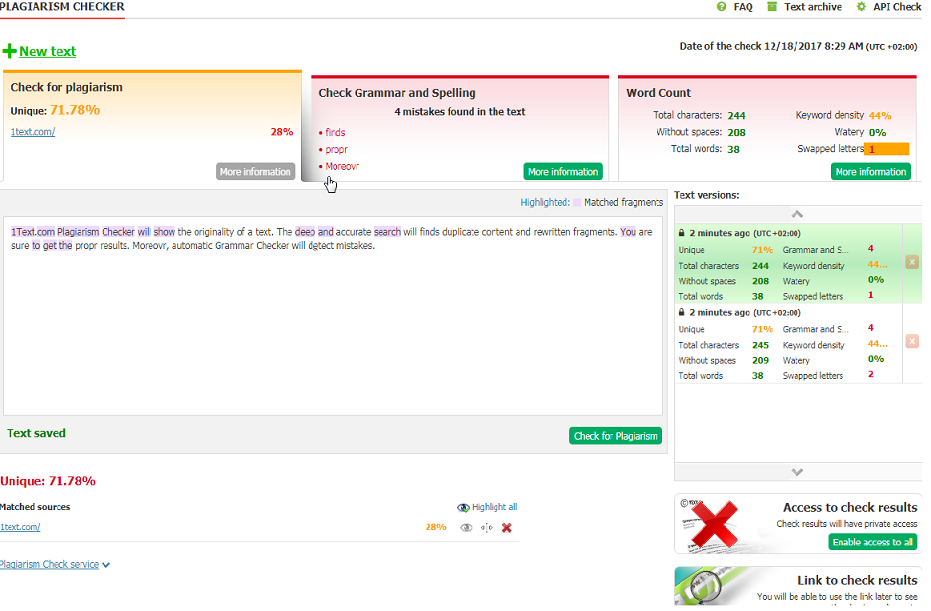The width and height of the screenshot is (931, 611).
Task: Click the compare icon next to matched source
Action: 486,528
